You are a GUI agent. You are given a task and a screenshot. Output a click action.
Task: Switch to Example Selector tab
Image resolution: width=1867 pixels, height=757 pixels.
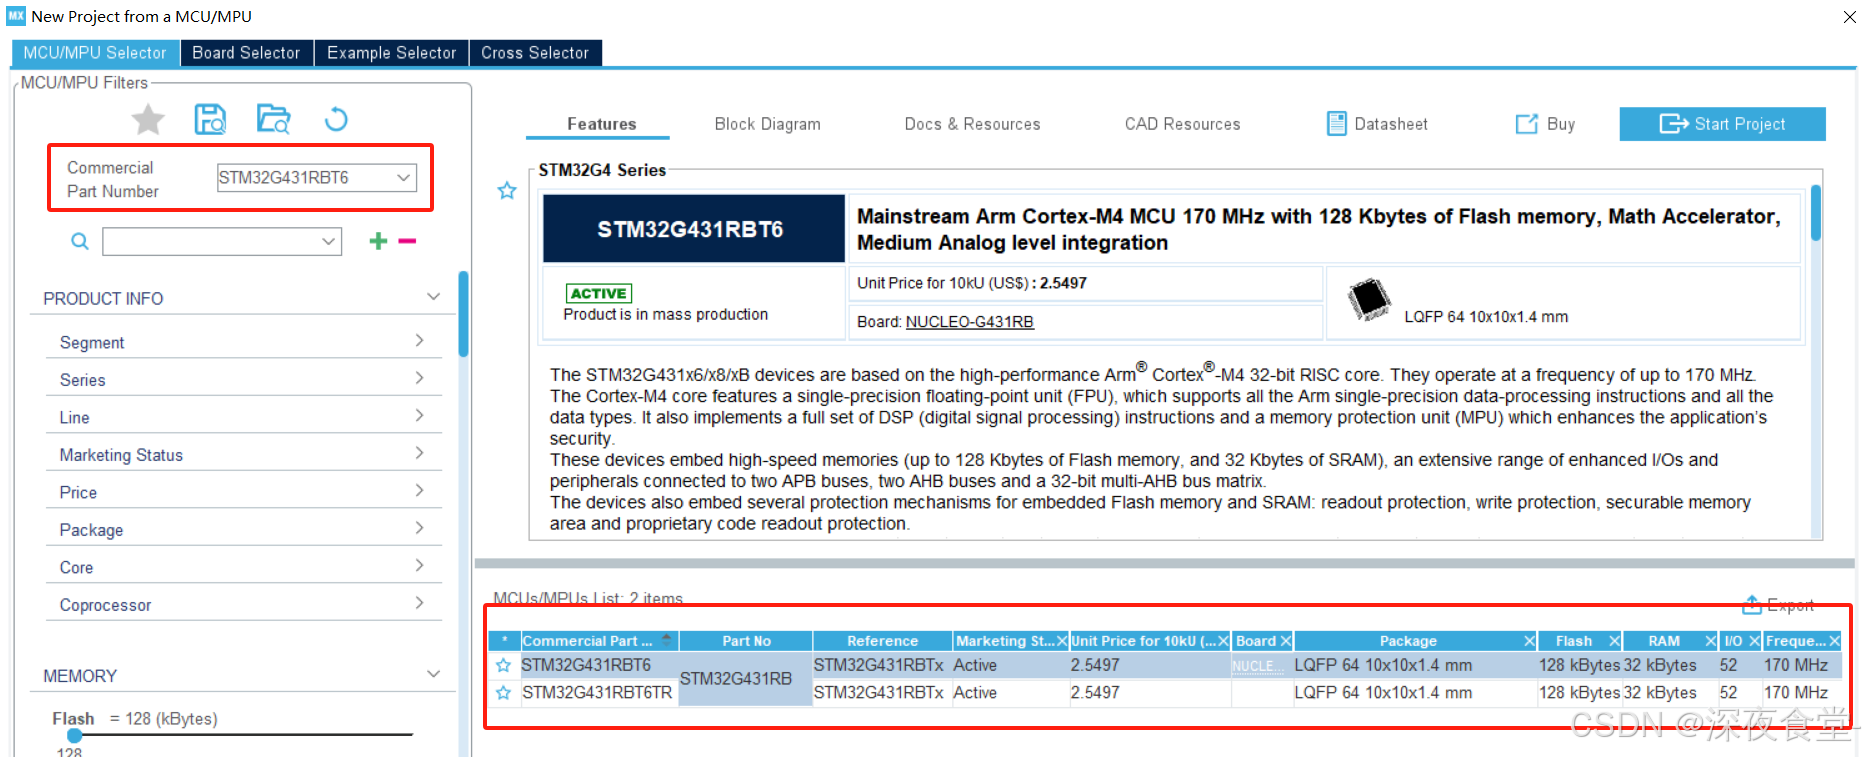[391, 53]
